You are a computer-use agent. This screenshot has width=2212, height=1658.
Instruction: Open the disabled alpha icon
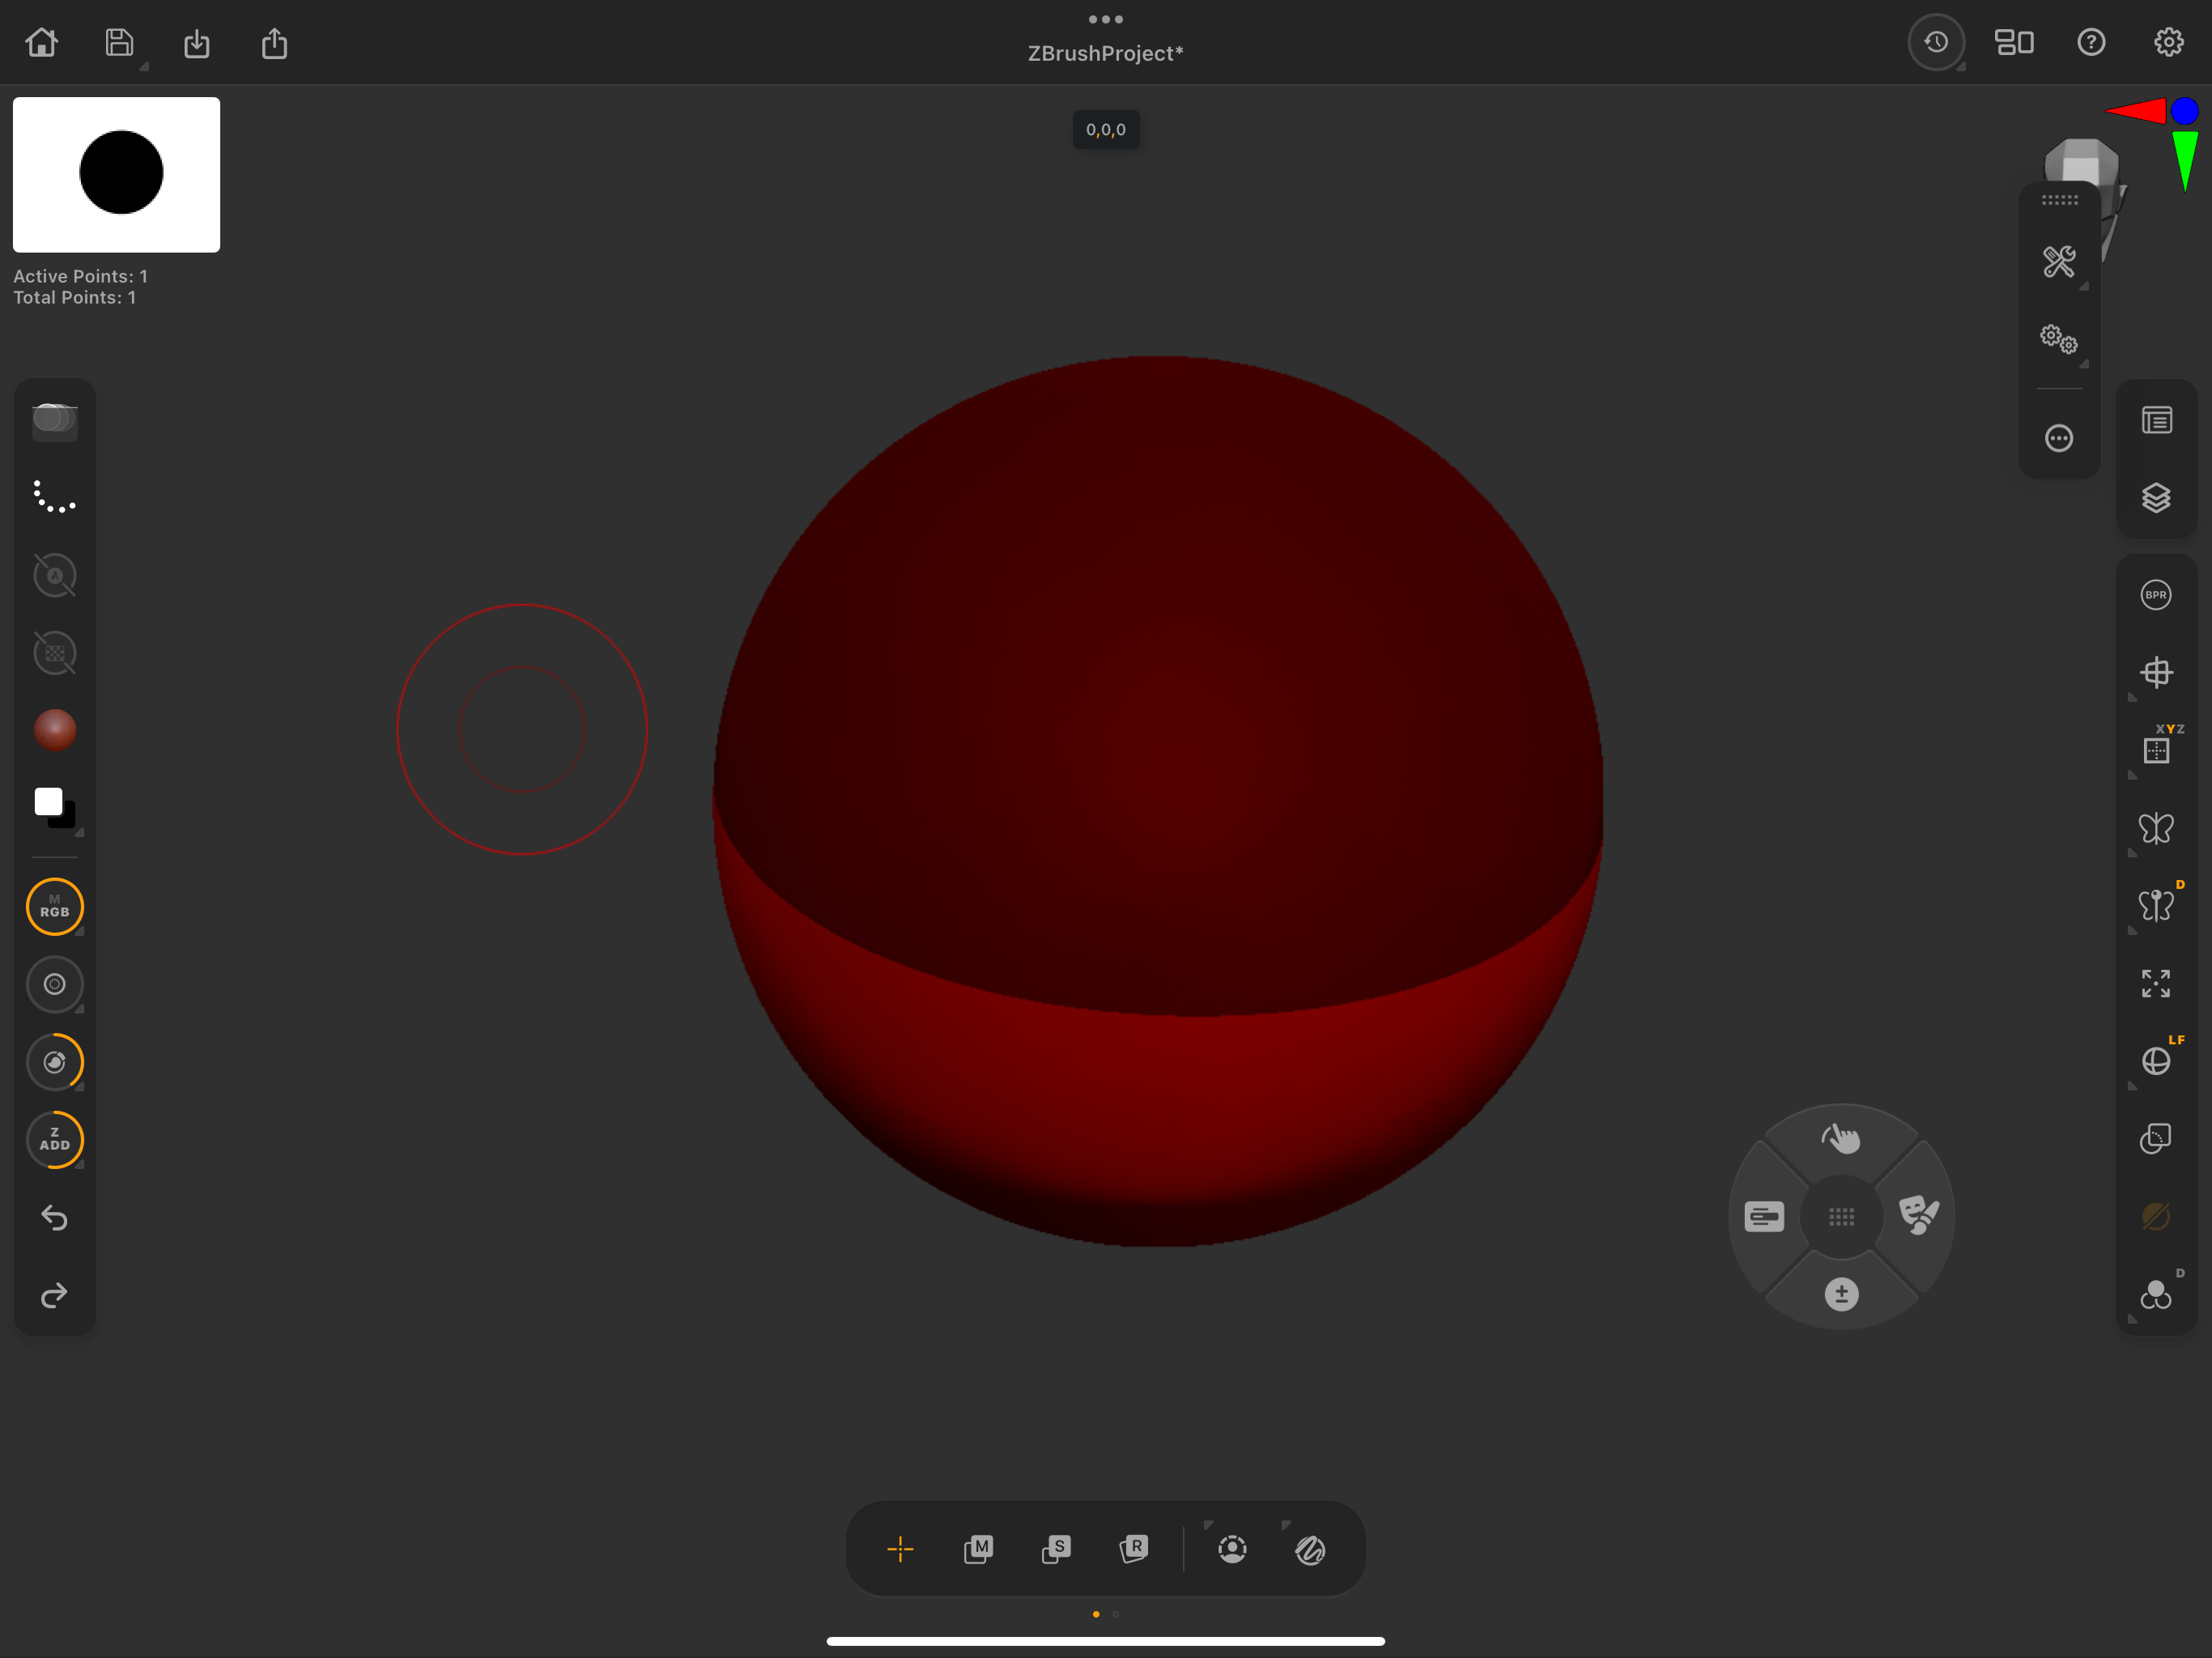tap(55, 575)
